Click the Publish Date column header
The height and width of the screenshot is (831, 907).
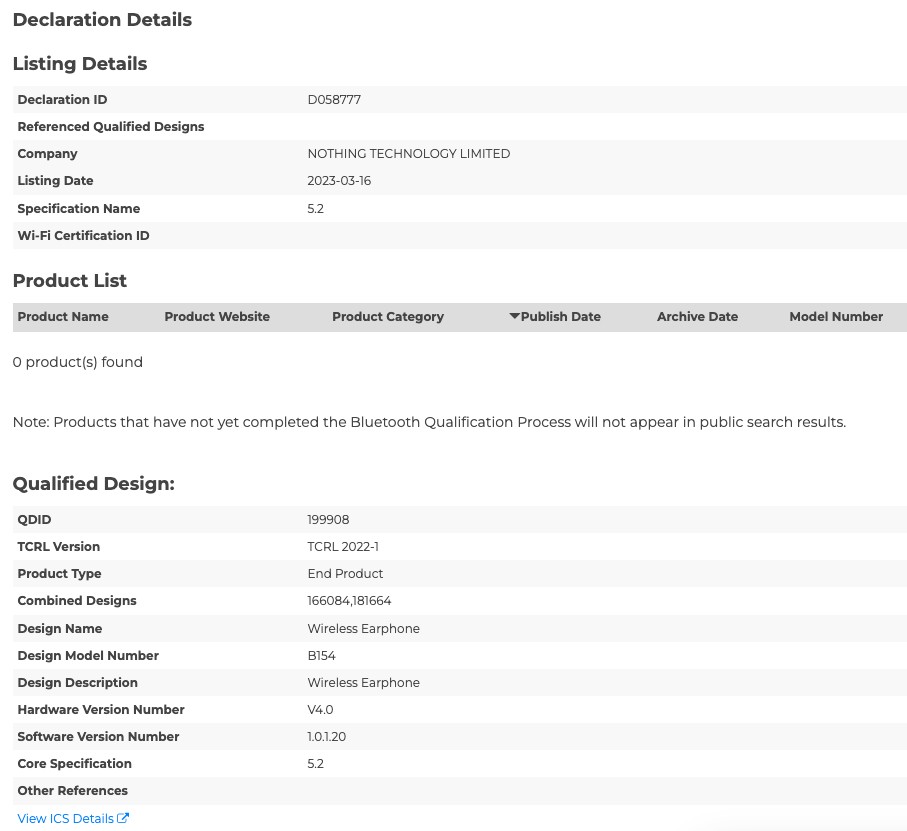(560, 317)
